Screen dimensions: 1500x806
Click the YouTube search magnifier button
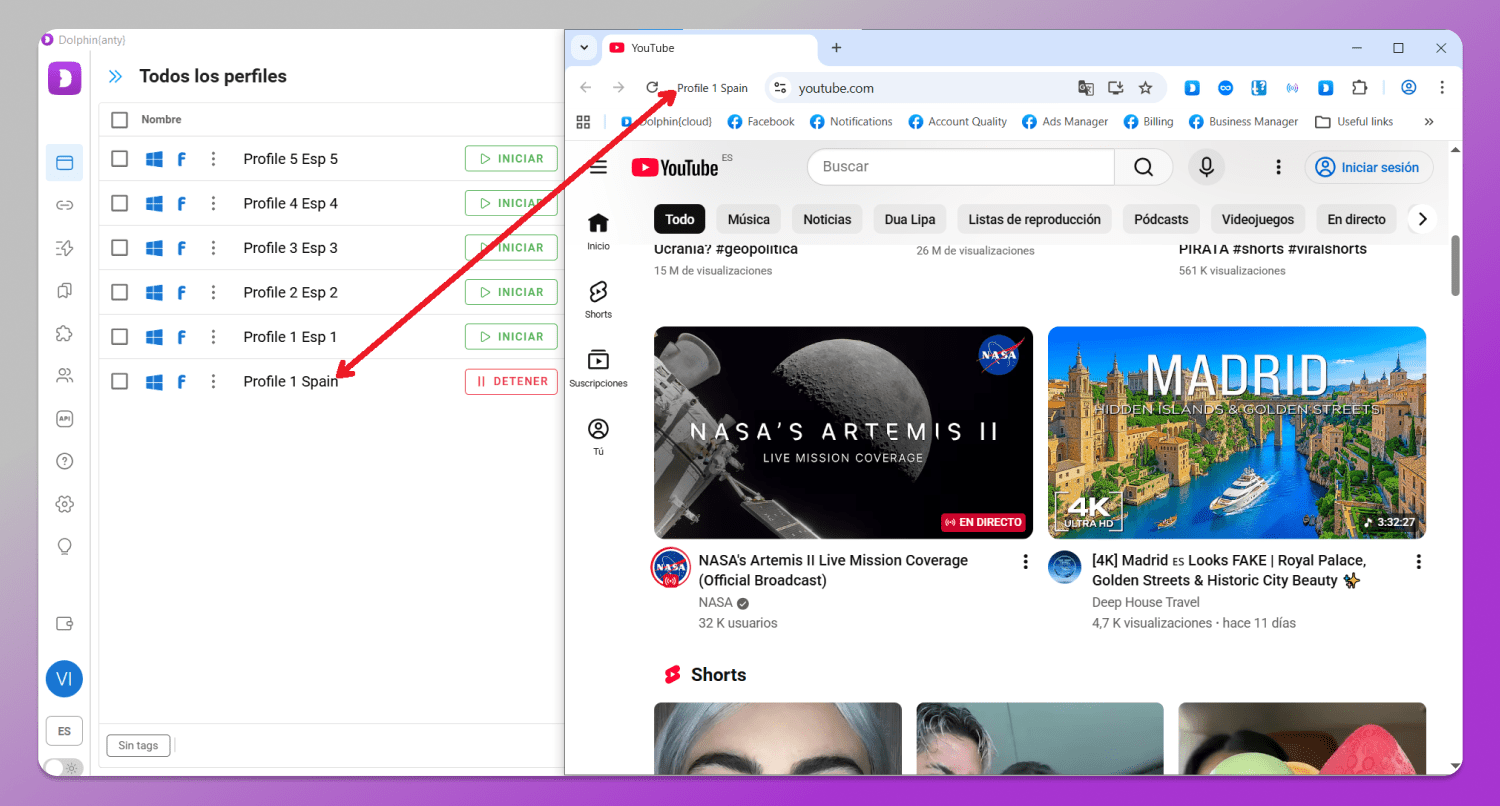click(x=1143, y=167)
